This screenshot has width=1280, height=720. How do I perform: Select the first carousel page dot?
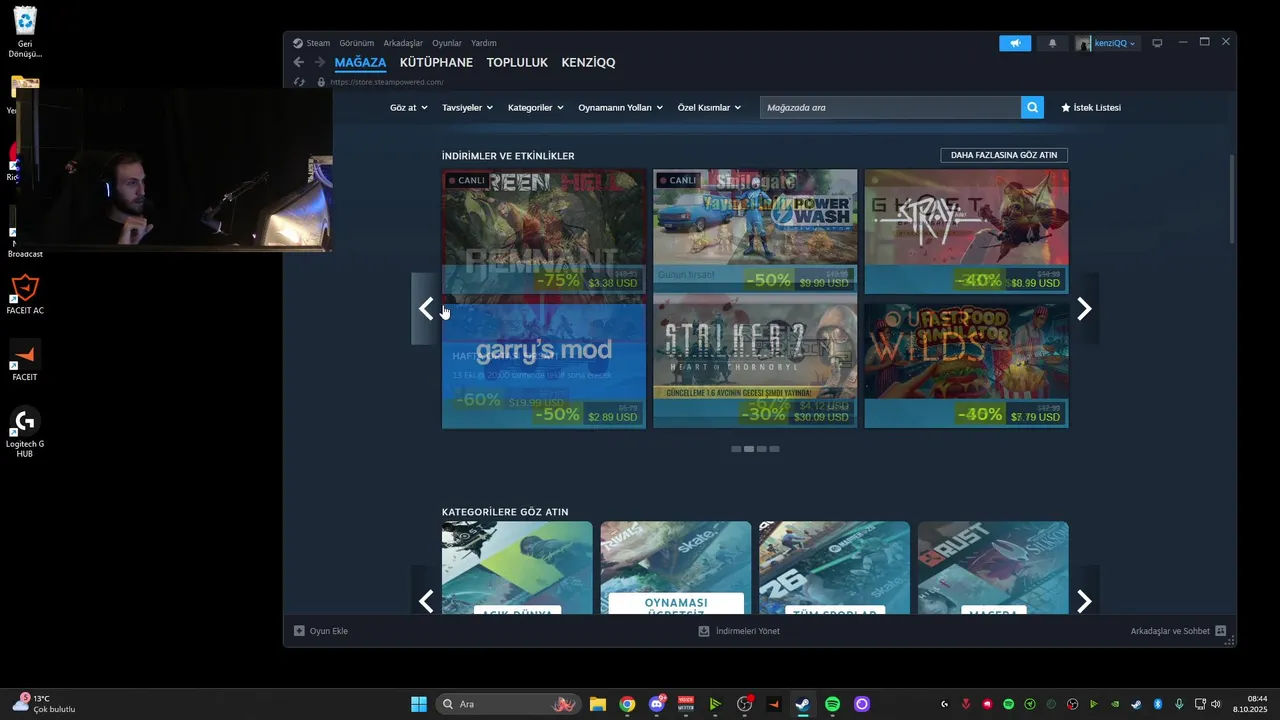(736, 449)
